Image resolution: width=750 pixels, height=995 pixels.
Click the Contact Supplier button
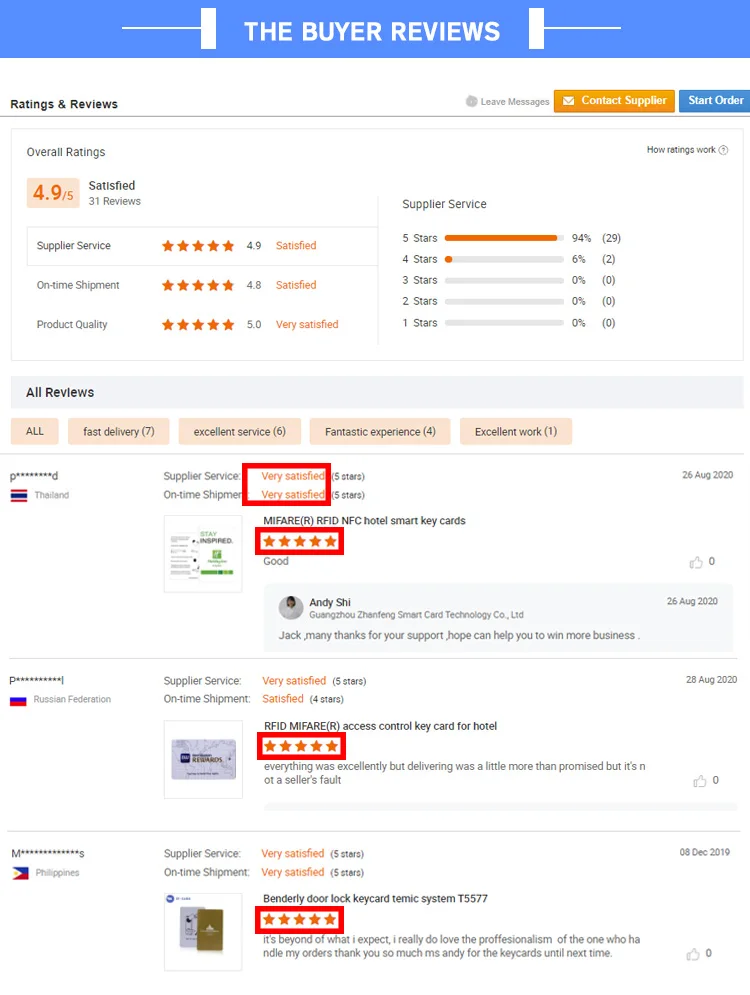click(614, 101)
